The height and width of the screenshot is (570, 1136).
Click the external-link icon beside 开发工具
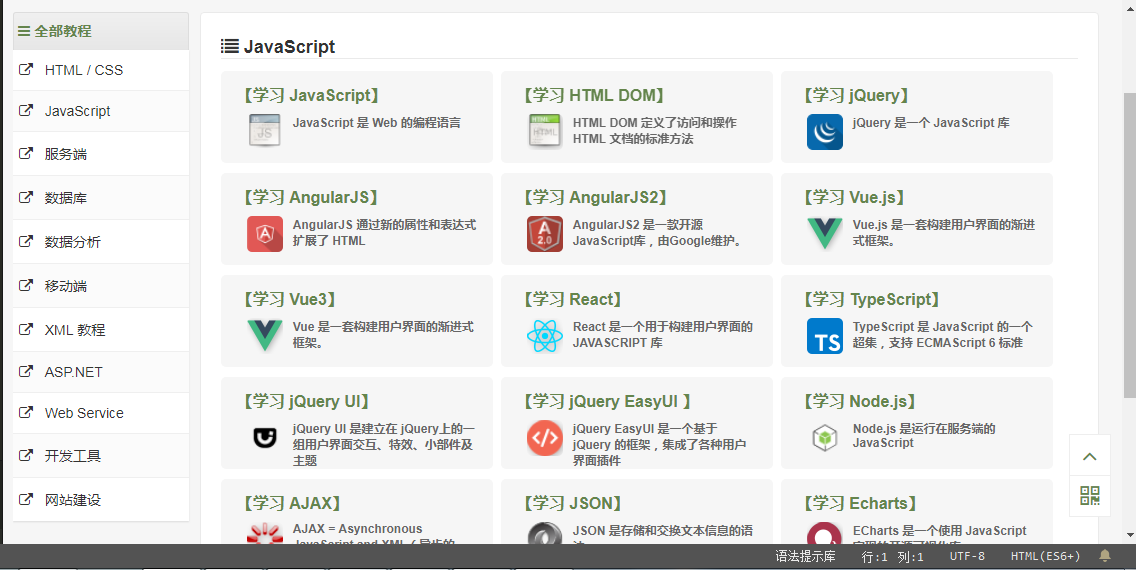25,456
